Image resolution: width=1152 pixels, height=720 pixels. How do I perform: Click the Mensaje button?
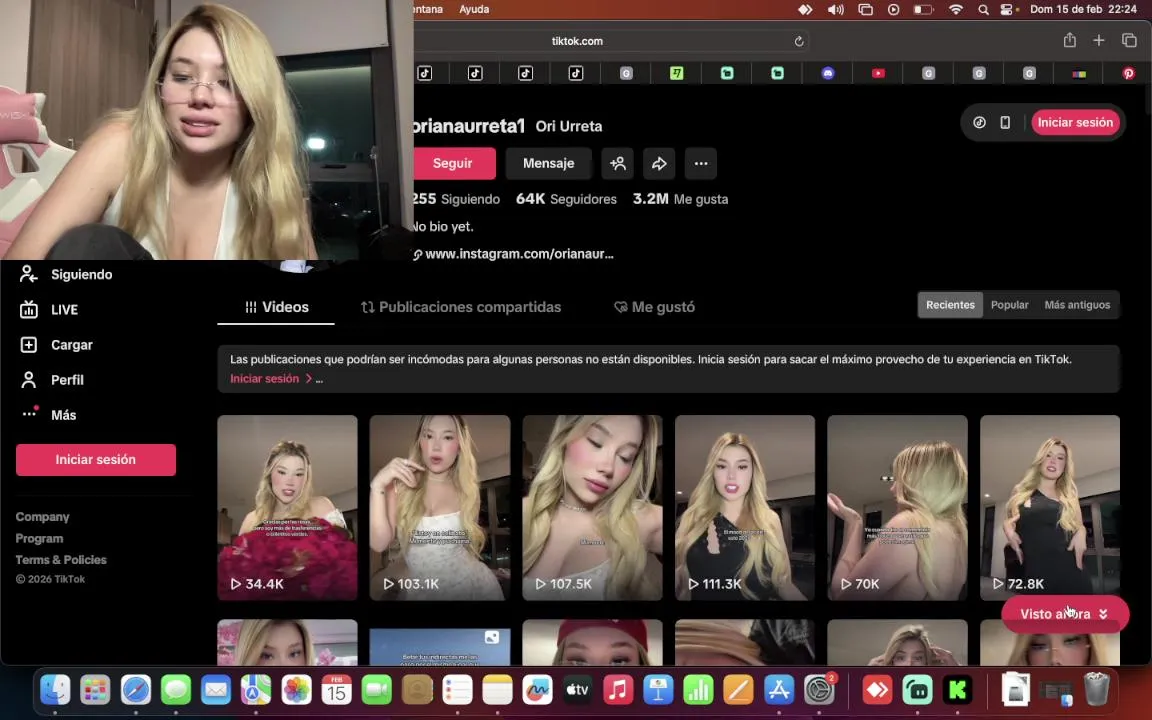point(548,163)
